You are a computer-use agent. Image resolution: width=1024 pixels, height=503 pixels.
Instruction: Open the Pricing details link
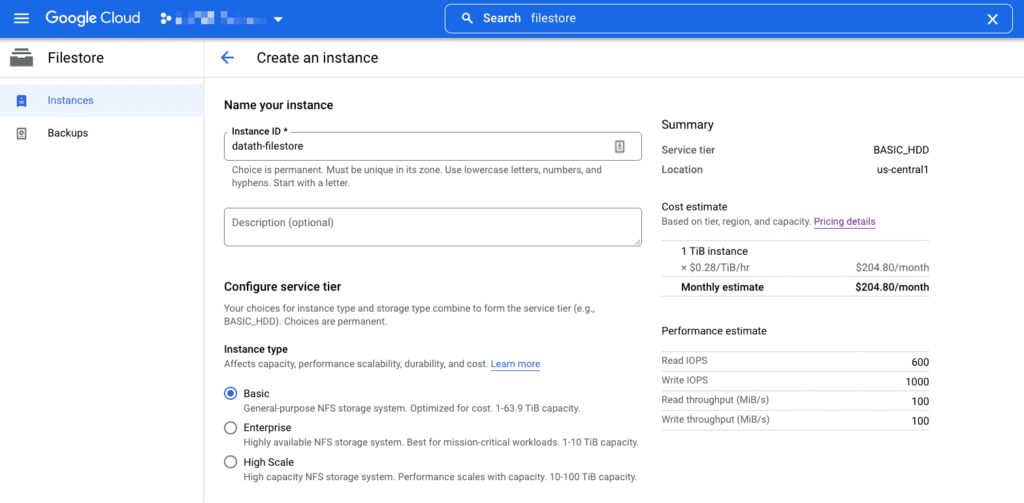844,221
